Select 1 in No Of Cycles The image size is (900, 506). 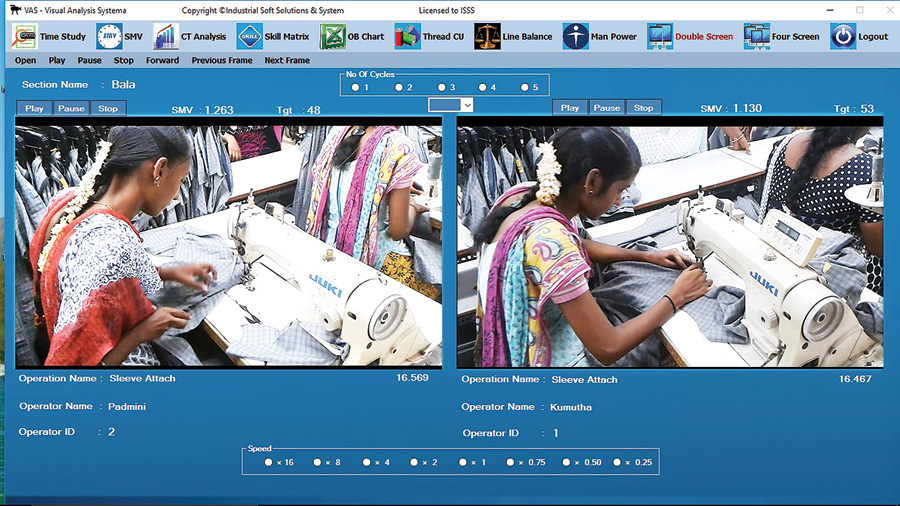pyautogui.click(x=355, y=87)
